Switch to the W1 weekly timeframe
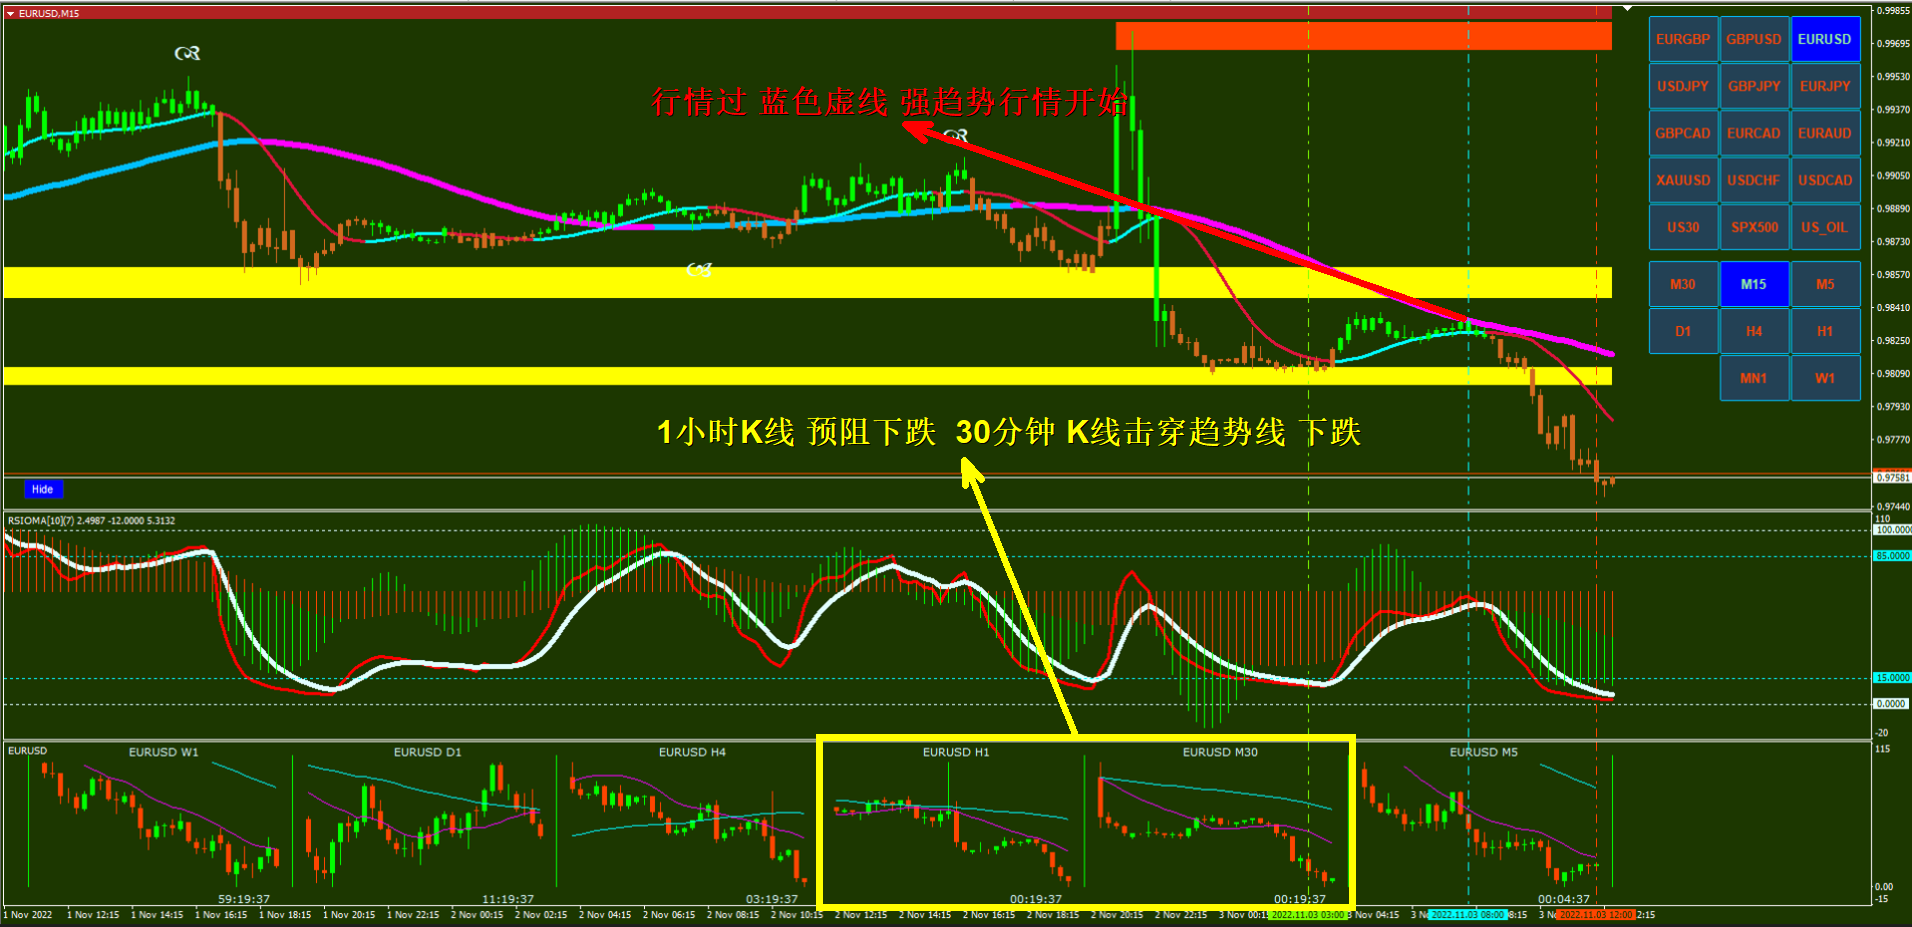The image size is (1912, 927). (x=1825, y=378)
